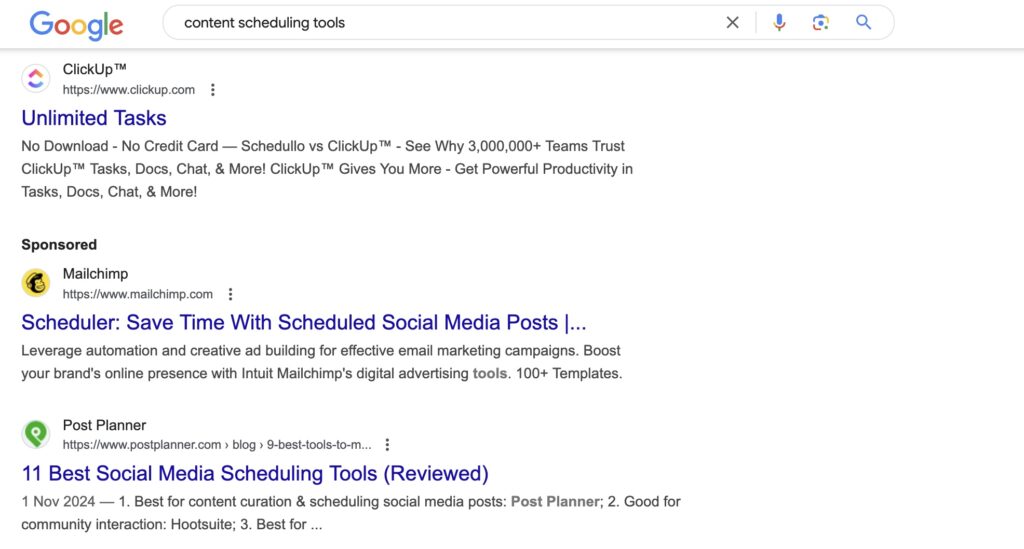Click the www.mailchimp.com URL
Screen dimensions: 1024x549
[x=138, y=294]
